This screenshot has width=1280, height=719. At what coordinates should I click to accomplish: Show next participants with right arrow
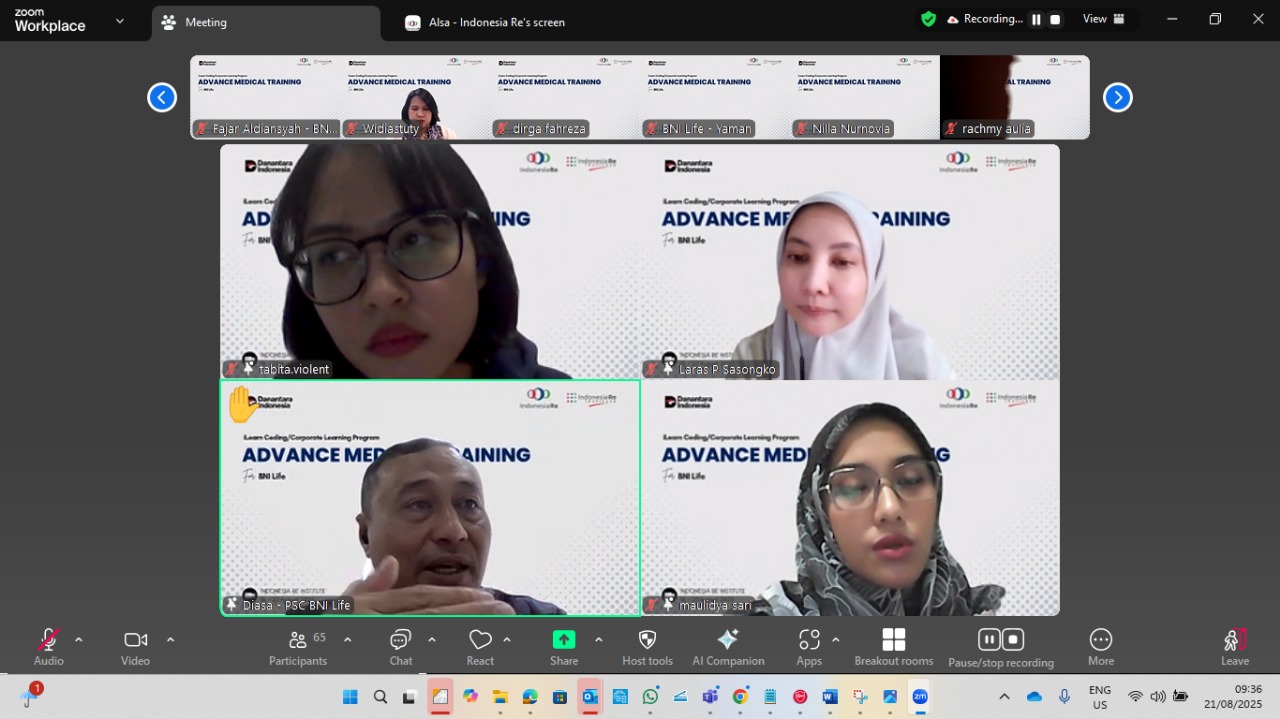[x=1117, y=97]
